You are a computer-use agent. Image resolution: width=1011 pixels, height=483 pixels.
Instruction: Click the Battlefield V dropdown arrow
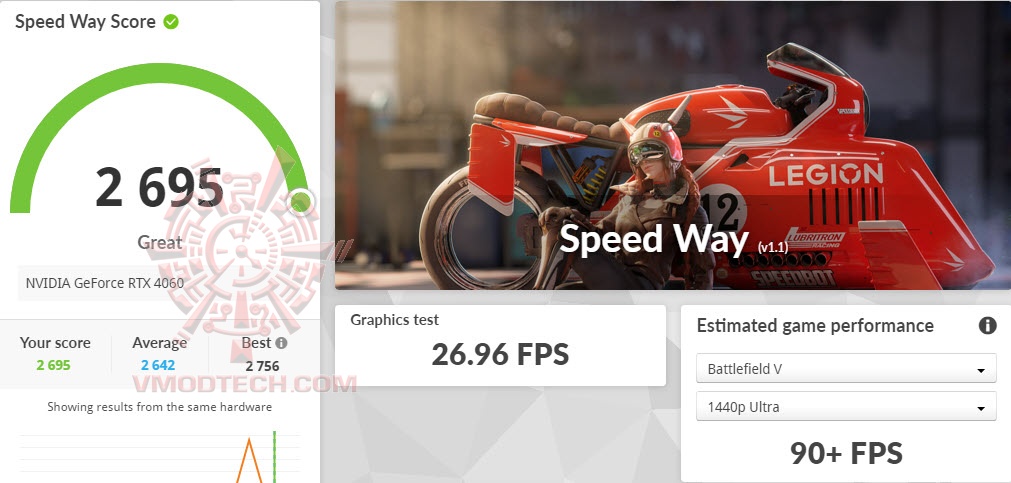point(981,371)
